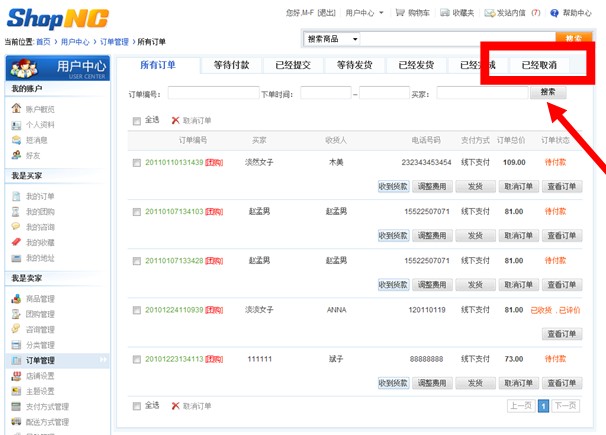606x435 pixels.
Task: Open the 主题设置 theme icon
Action: click(x=16, y=391)
